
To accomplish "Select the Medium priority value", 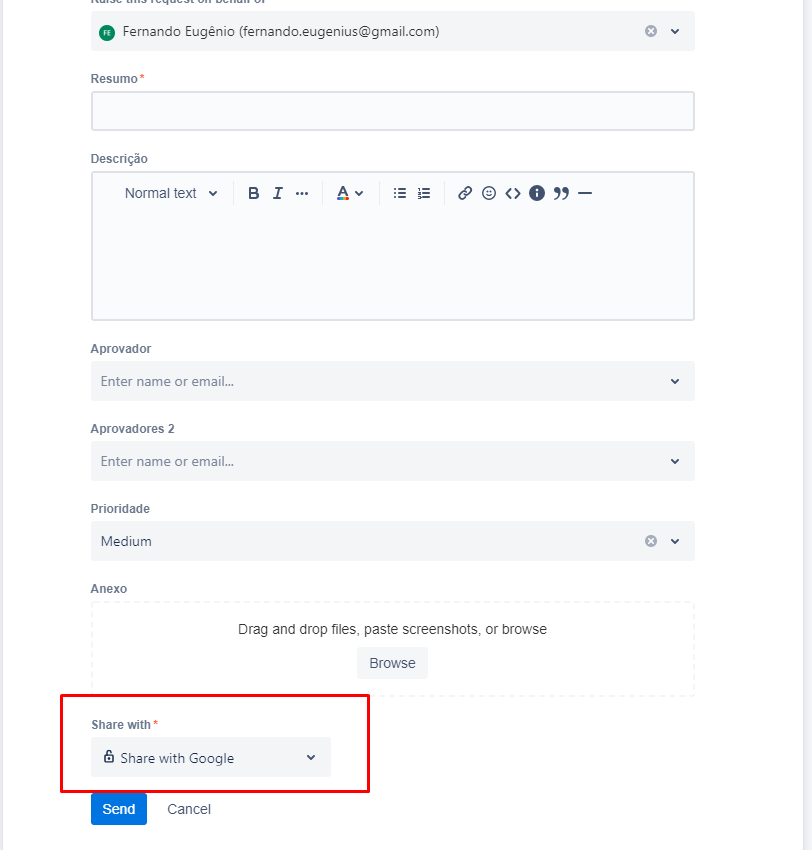I will 126,541.
